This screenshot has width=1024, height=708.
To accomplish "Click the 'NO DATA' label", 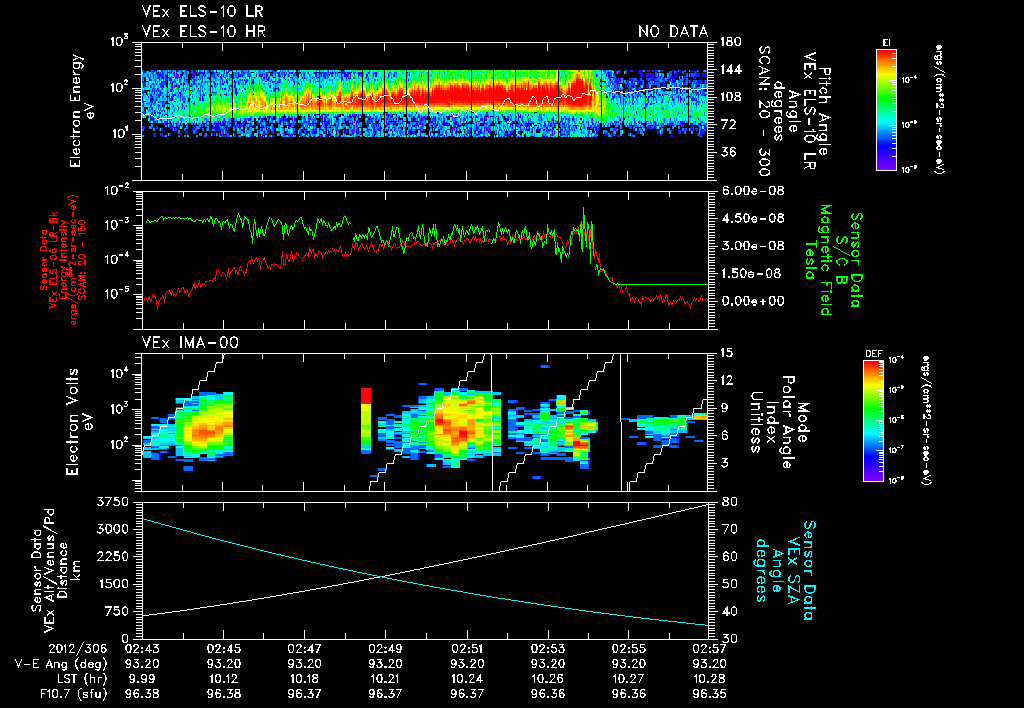I will [673, 31].
